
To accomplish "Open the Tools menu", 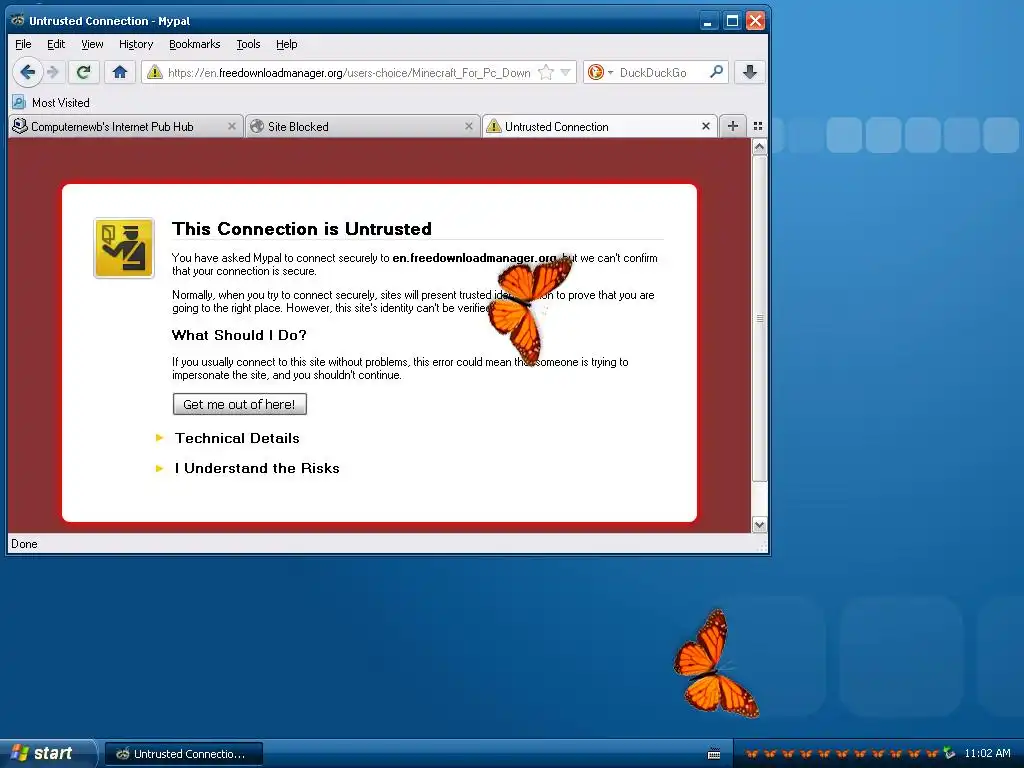I will [248, 44].
